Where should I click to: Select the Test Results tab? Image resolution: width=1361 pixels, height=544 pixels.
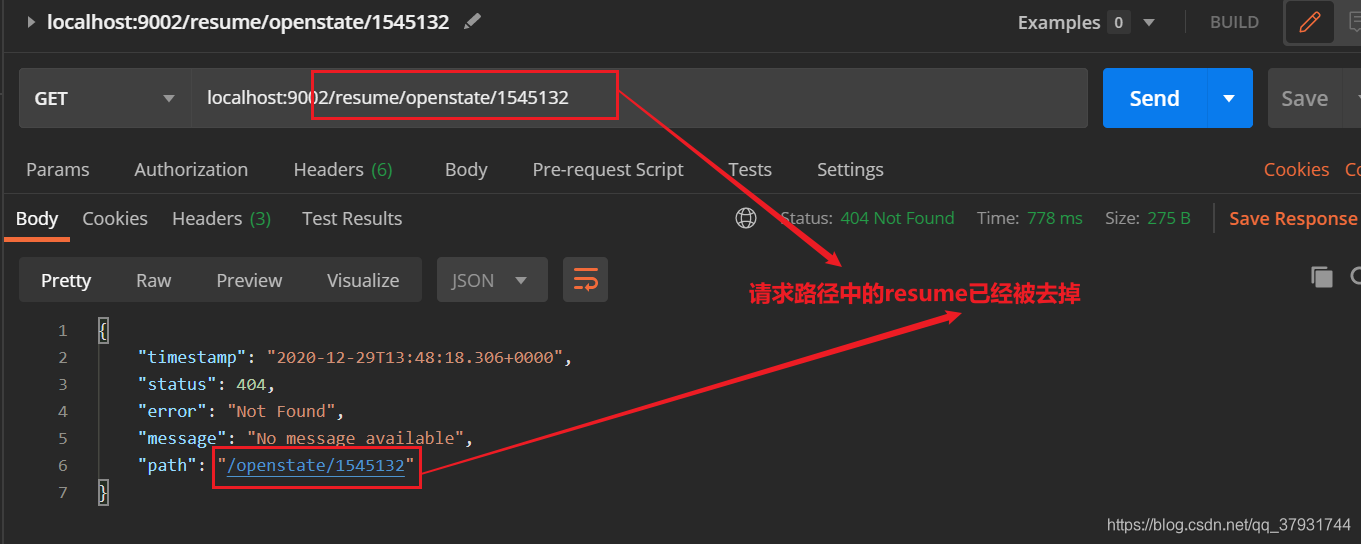[x=352, y=218]
